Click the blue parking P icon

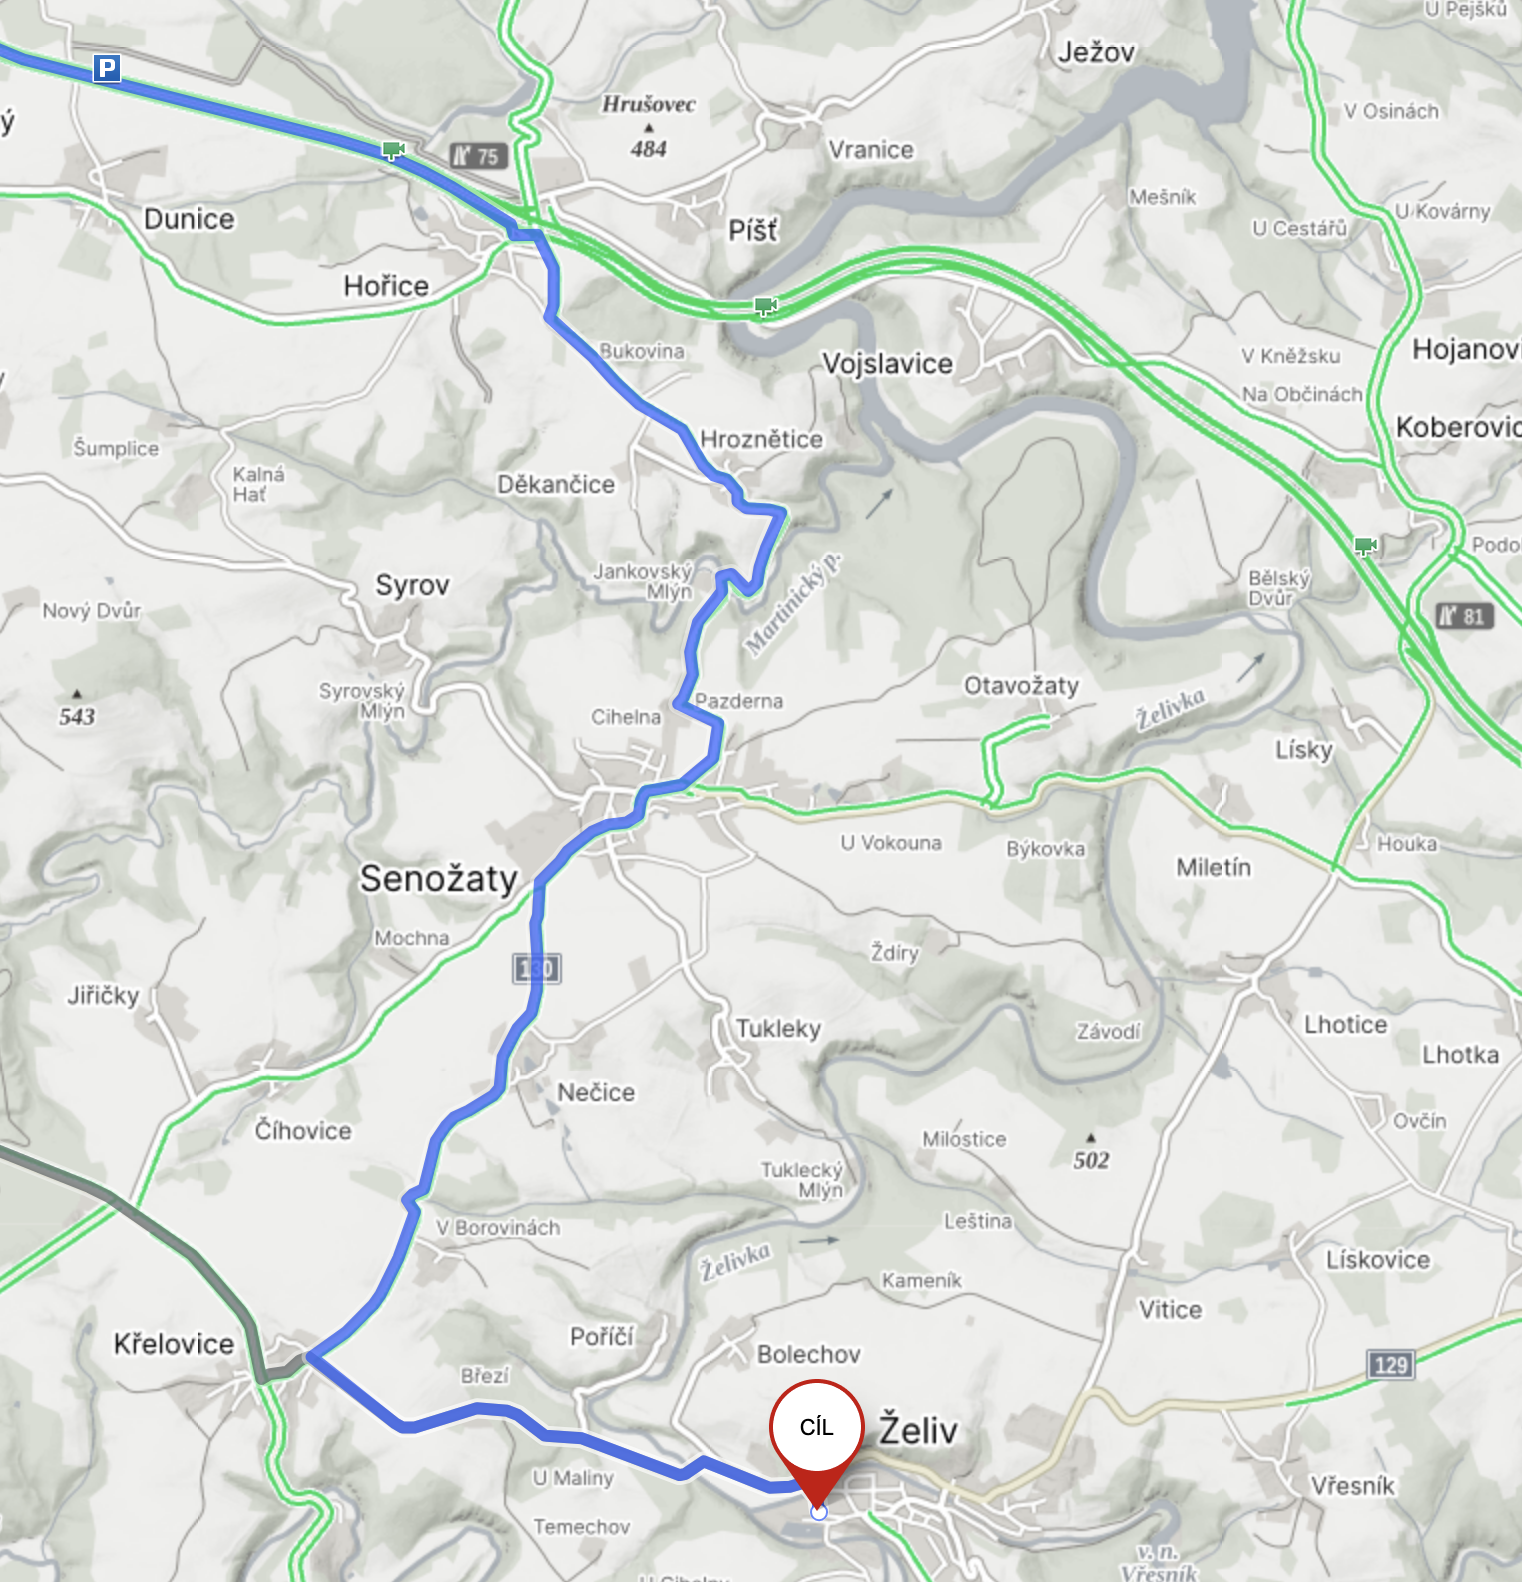[x=106, y=68]
